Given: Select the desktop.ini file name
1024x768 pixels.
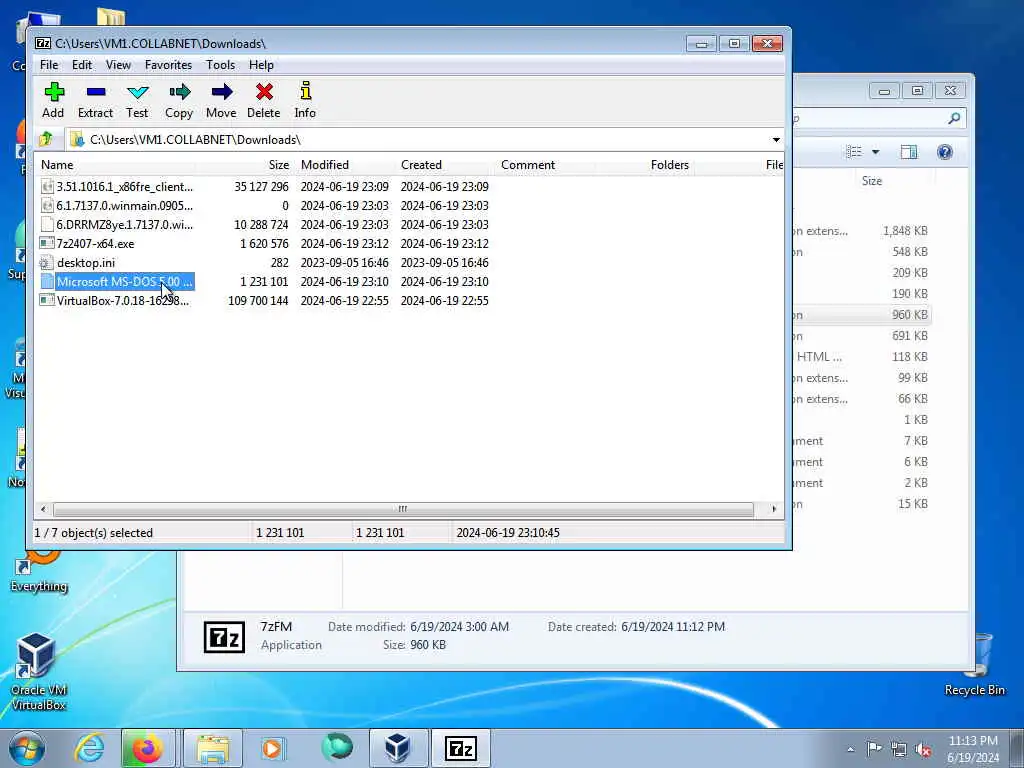Looking at the screenshot, I should (x=86, y=263).
